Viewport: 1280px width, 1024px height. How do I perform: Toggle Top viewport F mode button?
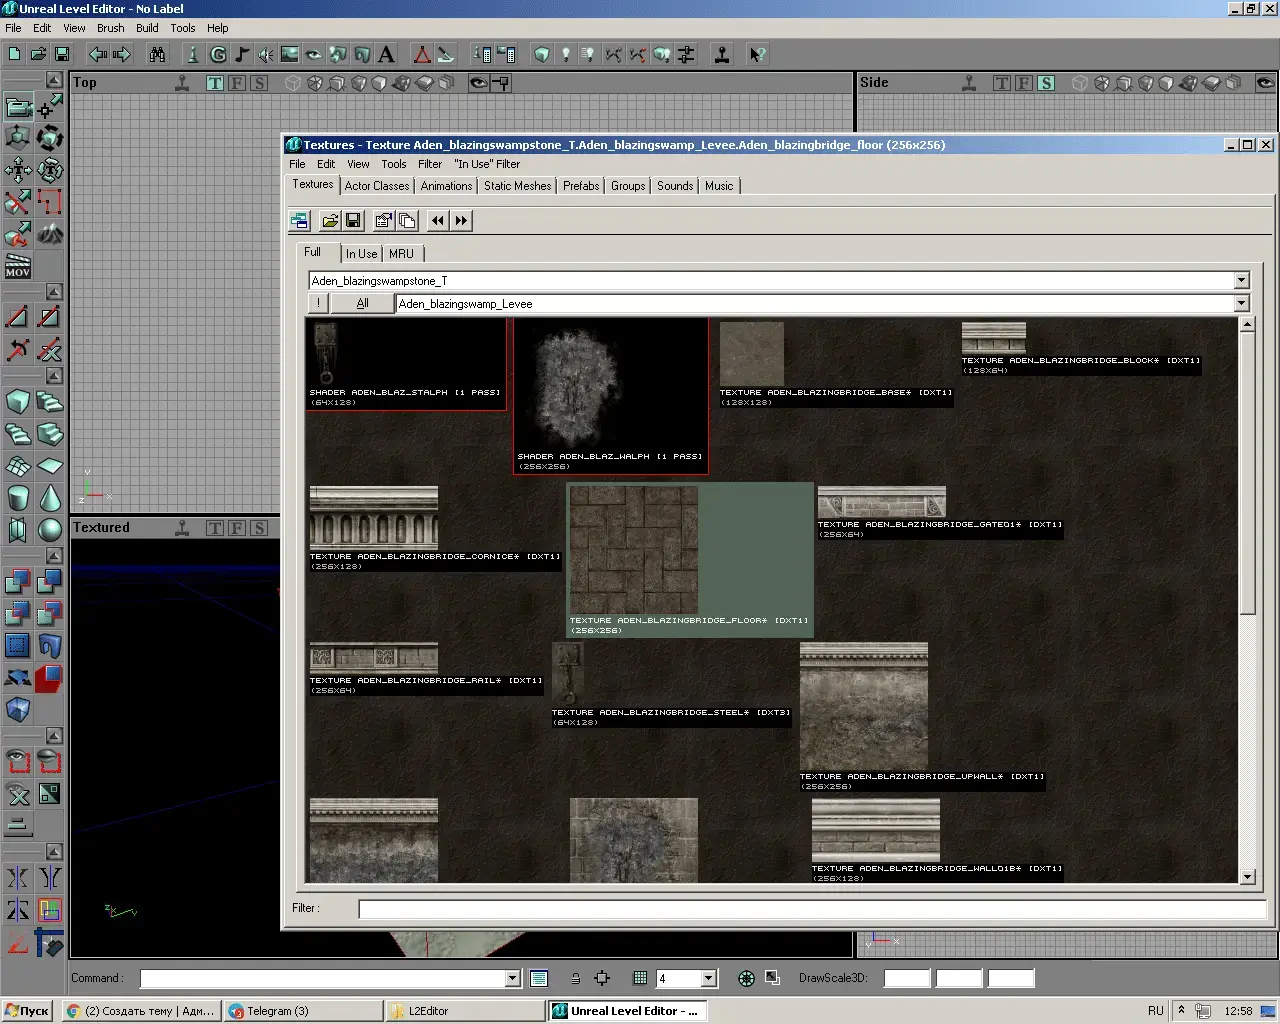[237, 83]
